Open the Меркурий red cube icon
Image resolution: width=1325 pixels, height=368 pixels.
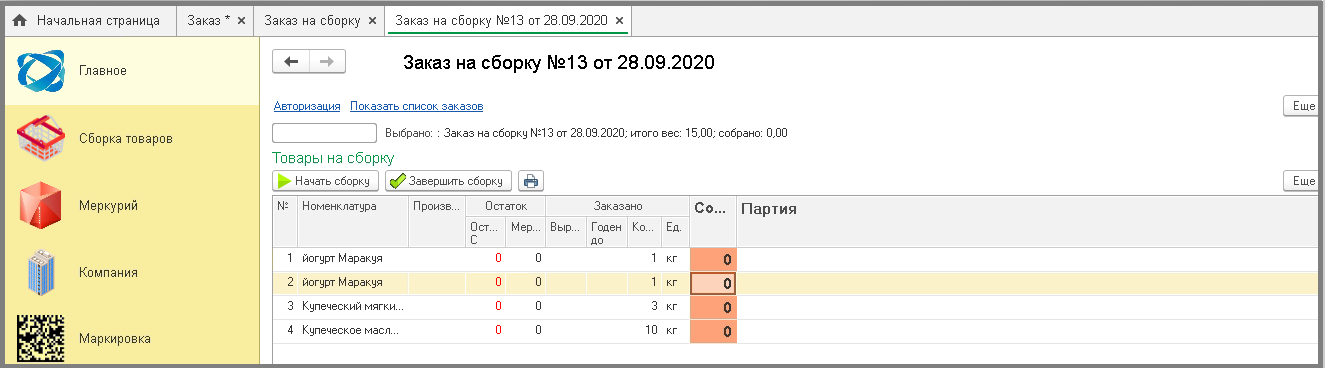pos(41,205)
